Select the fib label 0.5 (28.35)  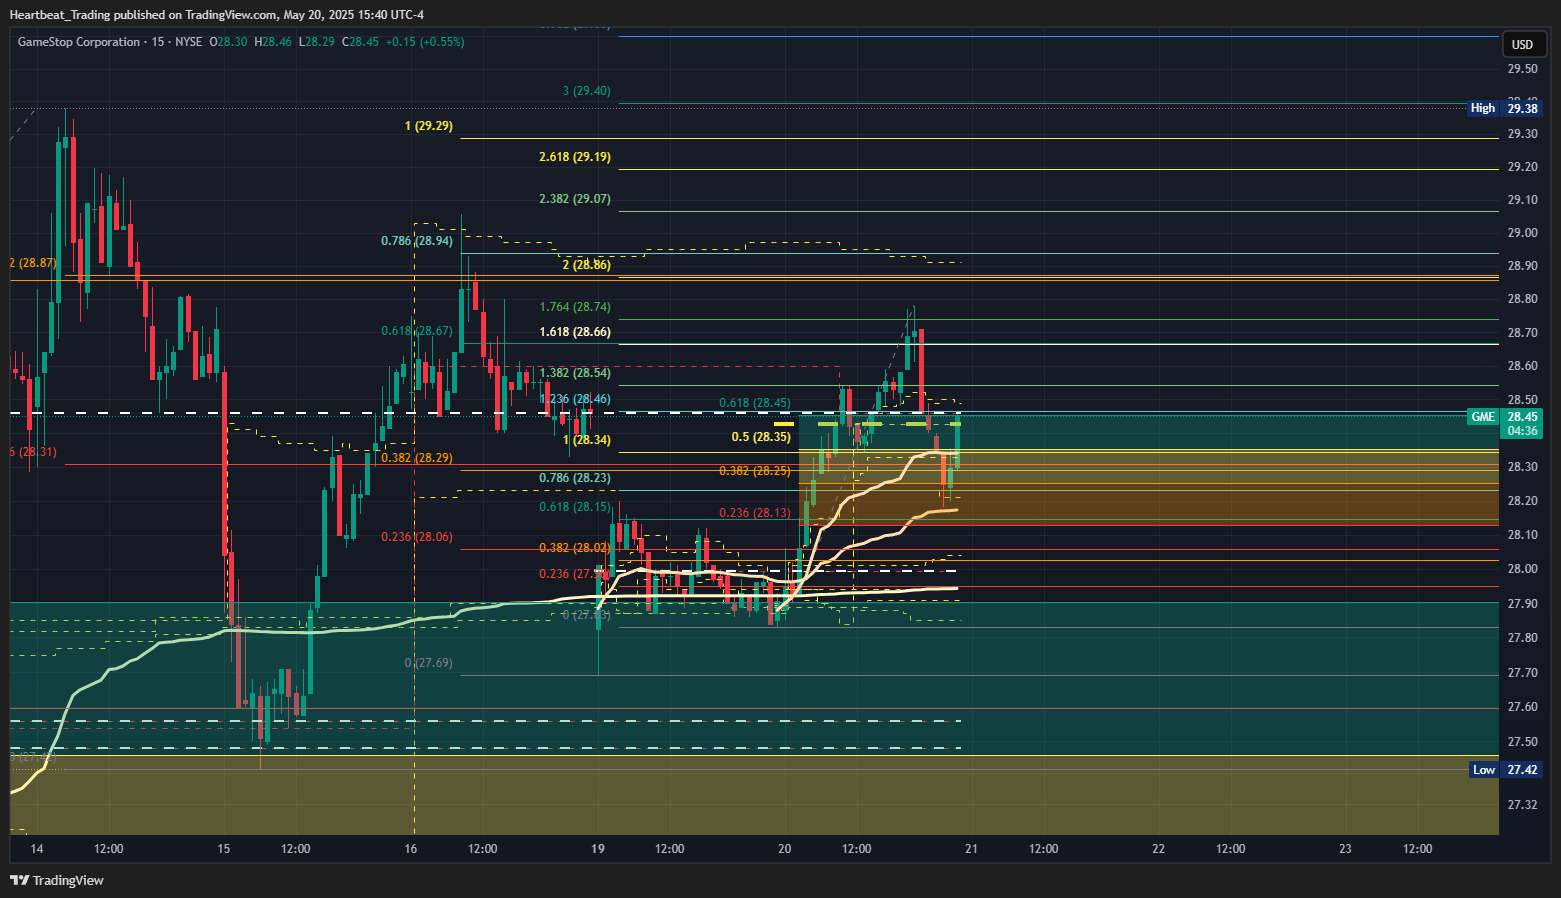(x=761, y=437)
